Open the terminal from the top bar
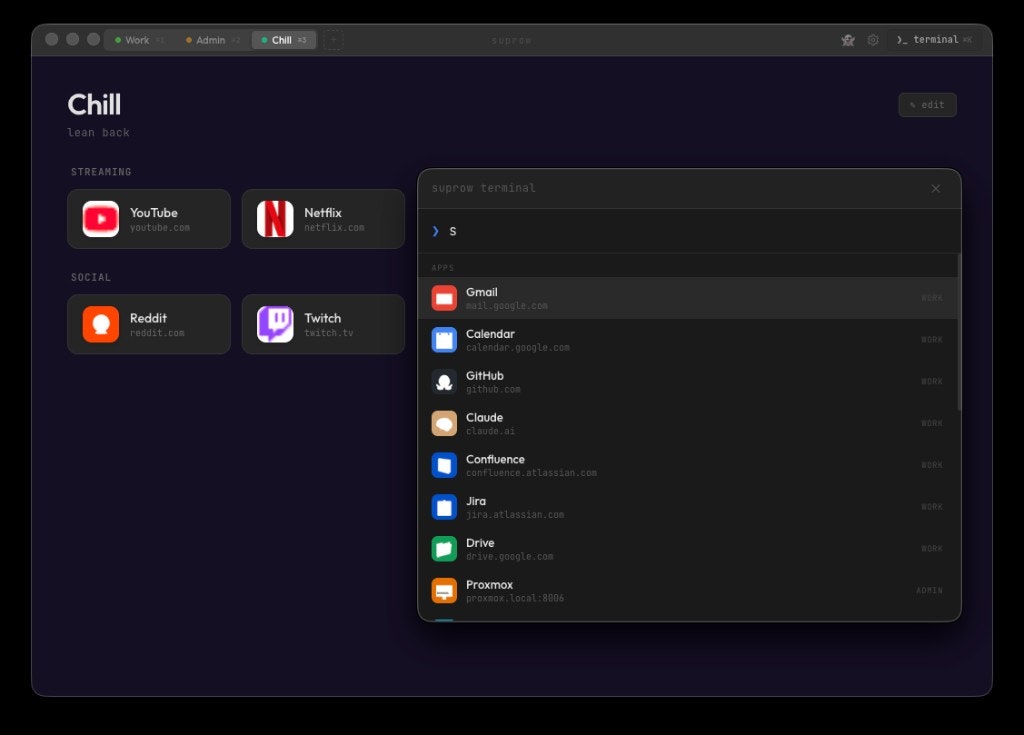The width and height of the screenshot is (1024, 735). tap(934, 40)
